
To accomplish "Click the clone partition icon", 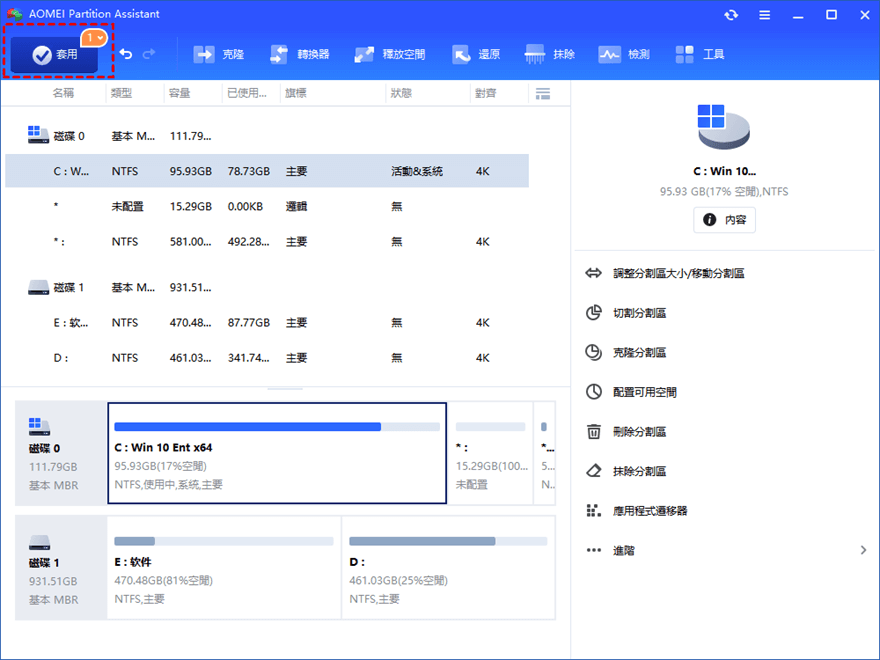I will (593, 352).
